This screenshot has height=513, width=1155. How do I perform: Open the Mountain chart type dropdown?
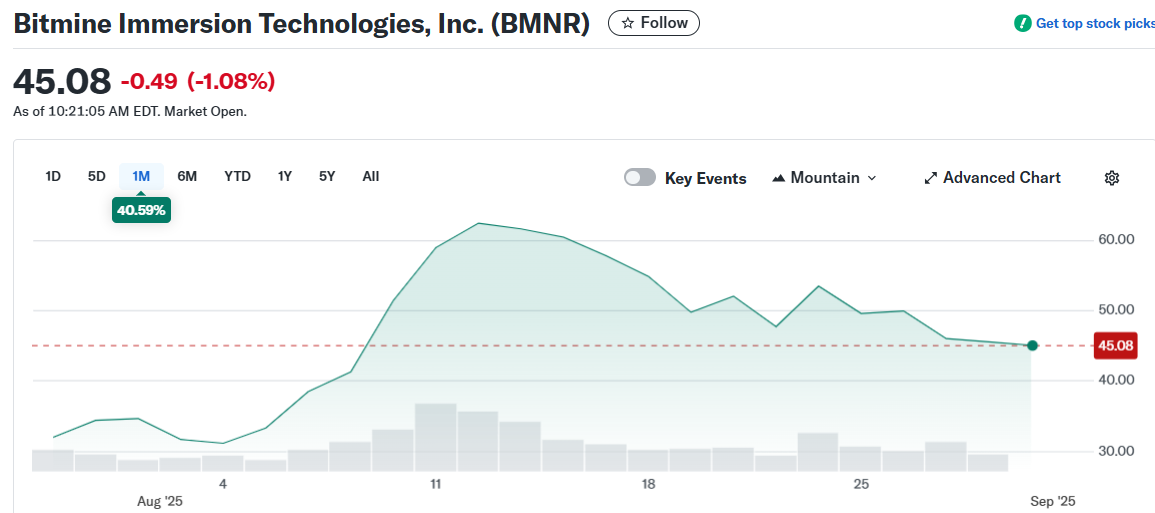[x=824, y=178]
